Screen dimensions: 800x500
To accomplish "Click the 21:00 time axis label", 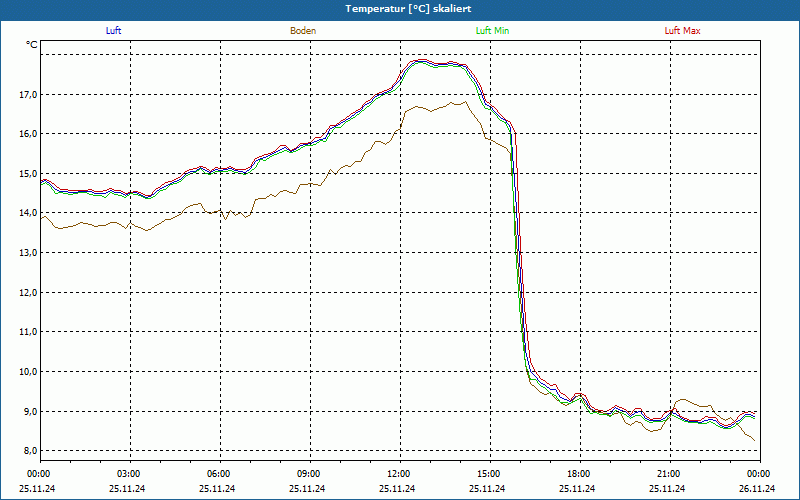I will [x=667, y=474].
